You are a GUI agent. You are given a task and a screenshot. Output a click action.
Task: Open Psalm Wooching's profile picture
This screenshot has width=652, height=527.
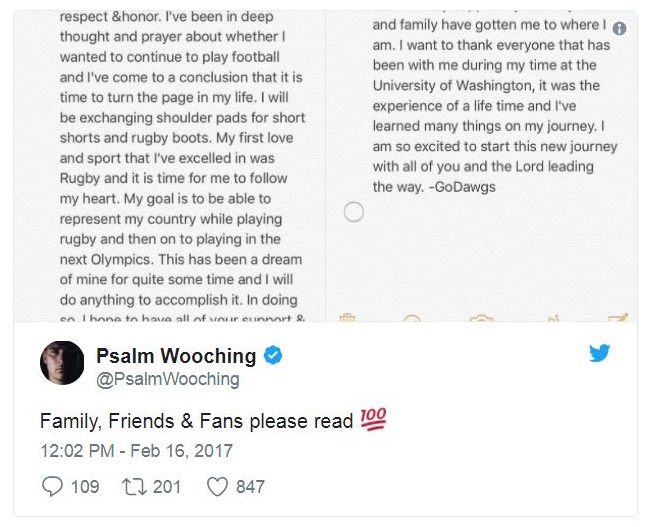62,362
